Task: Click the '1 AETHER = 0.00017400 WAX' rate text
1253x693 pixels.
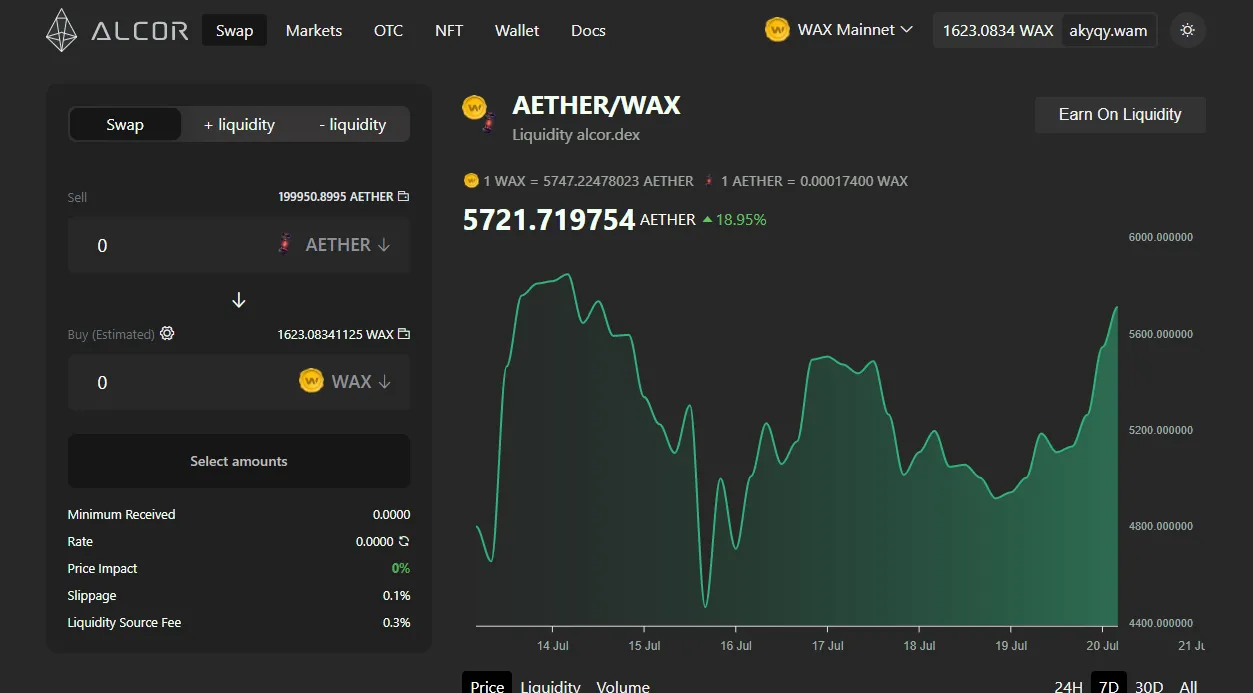Action: pyautogui.click(x=814, y=181)
